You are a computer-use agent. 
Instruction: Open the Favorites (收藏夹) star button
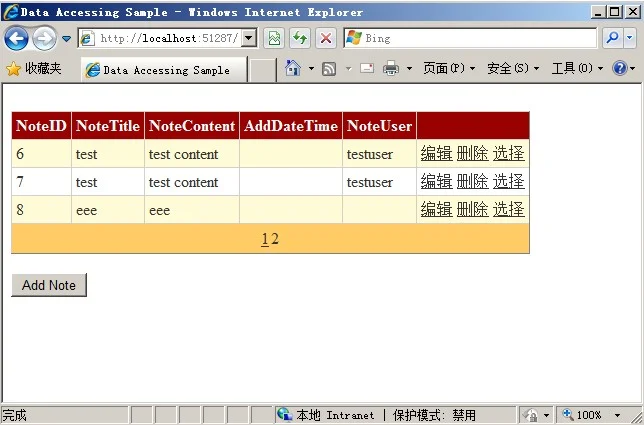[x=34, y=68]
